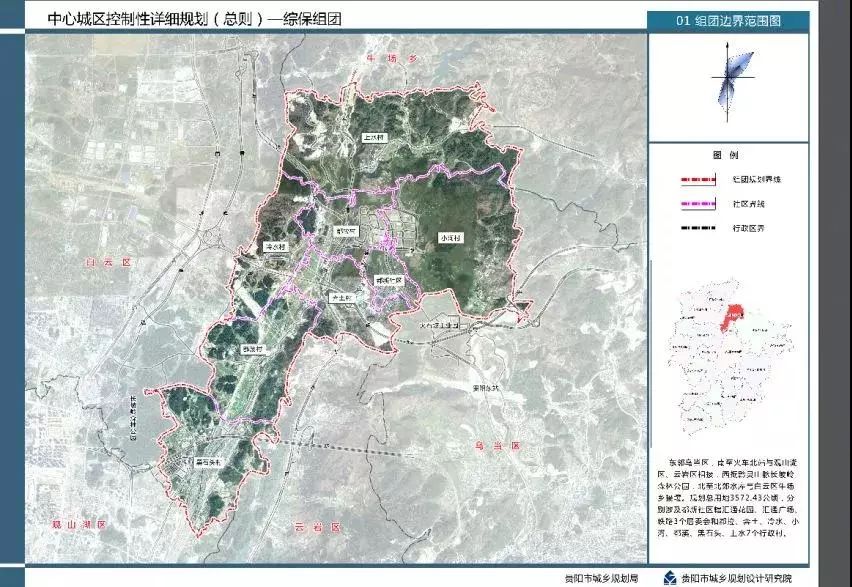
Task: Click the 贵阳市城乡规划设计研究院 logo icon
Action: tap(668, 577)
